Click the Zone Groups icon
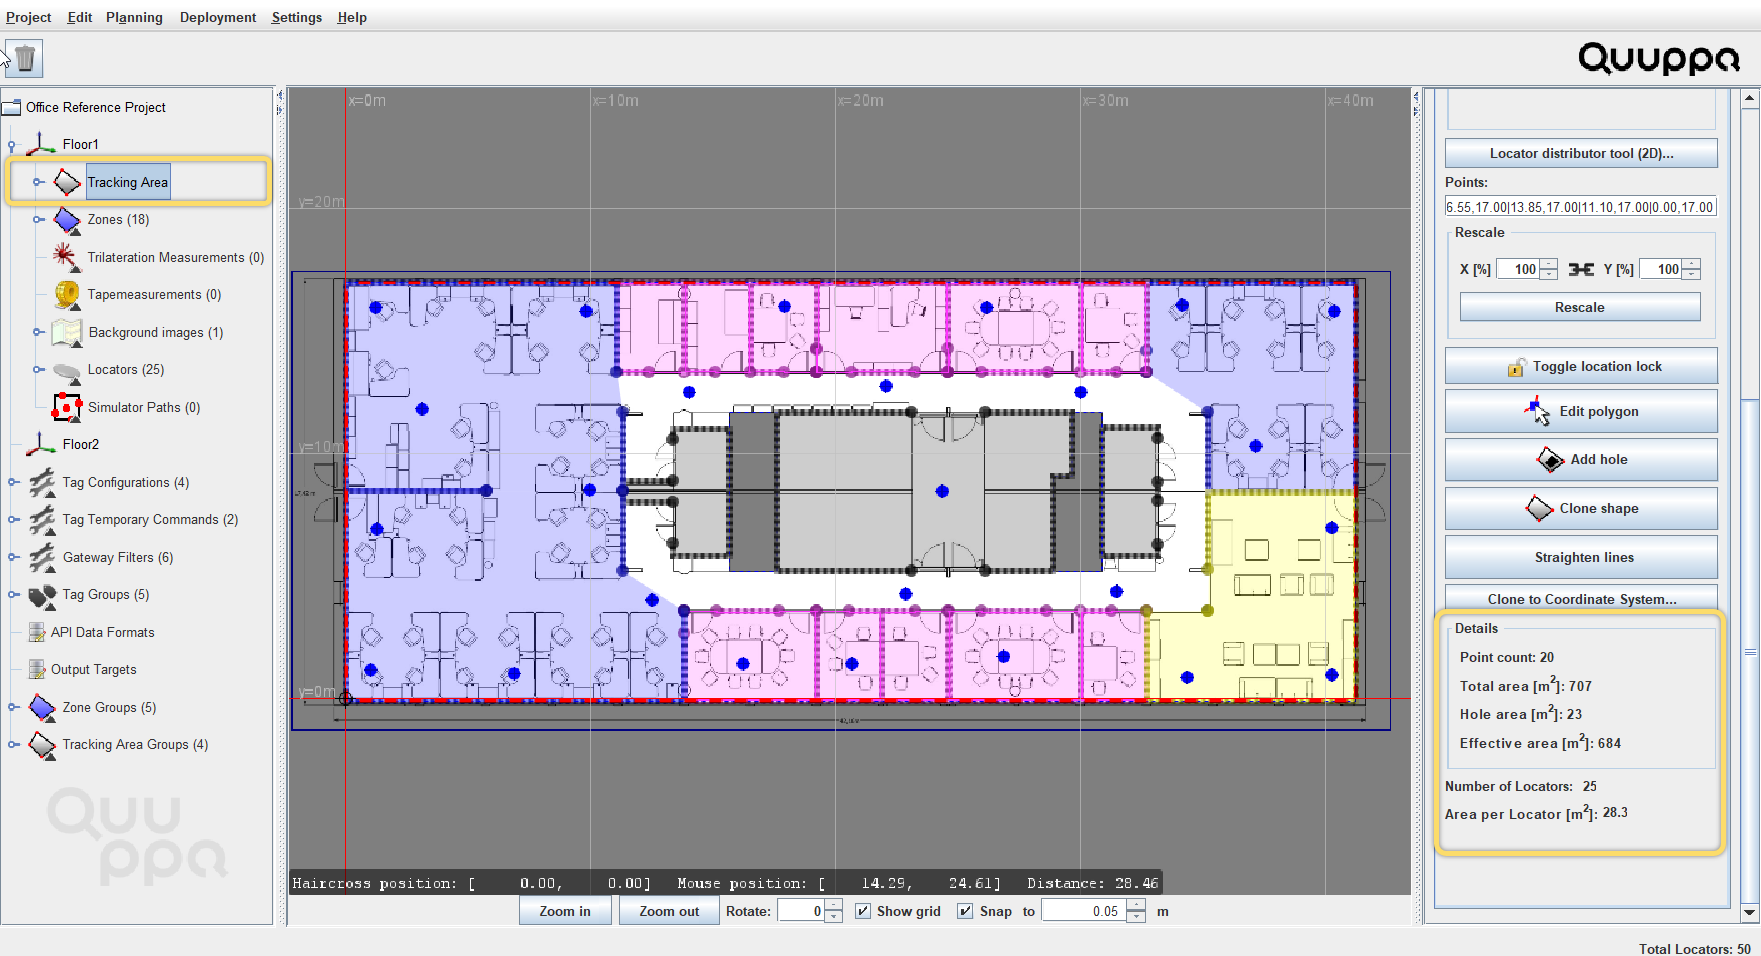Screen dimensions: 1761x956 pos(42,707)
